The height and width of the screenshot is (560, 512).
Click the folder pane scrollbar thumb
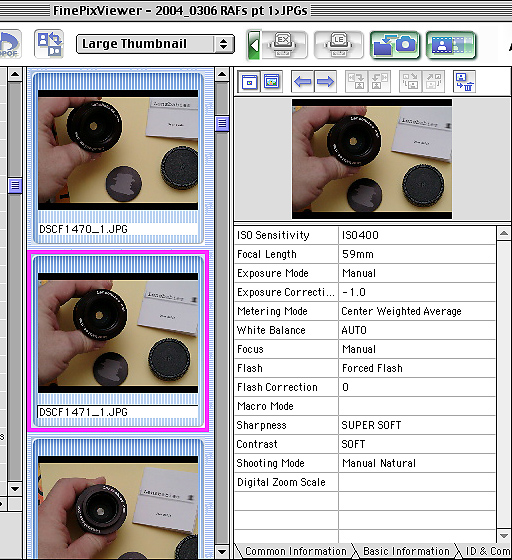[x=15, y=185]
